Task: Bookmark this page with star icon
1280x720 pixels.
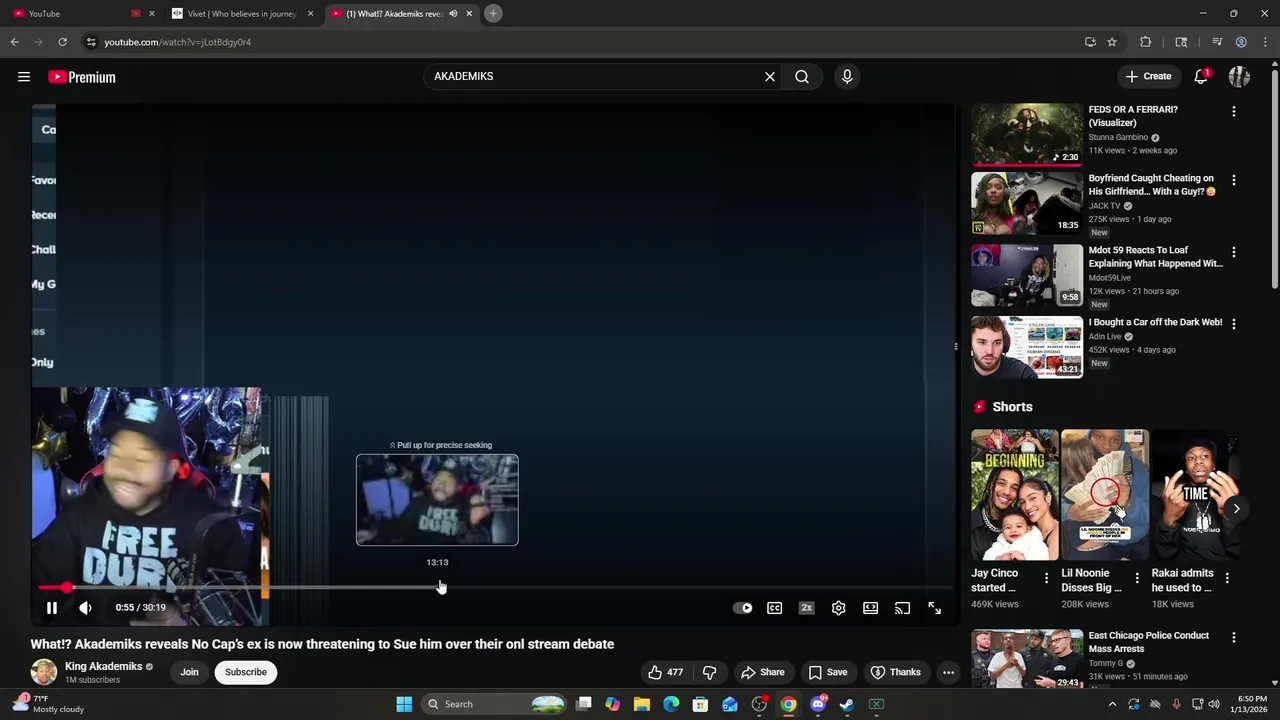Action: pos(1112,42)
